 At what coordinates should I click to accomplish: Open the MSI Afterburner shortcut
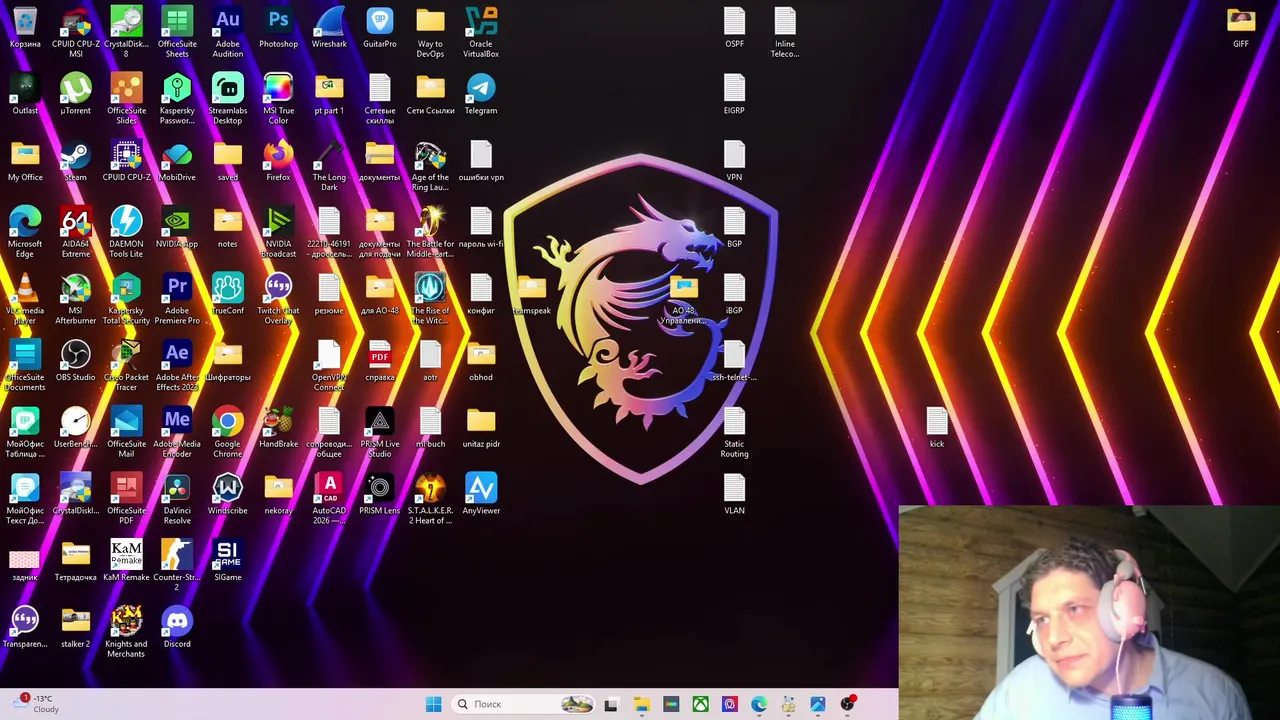point(76,299)
